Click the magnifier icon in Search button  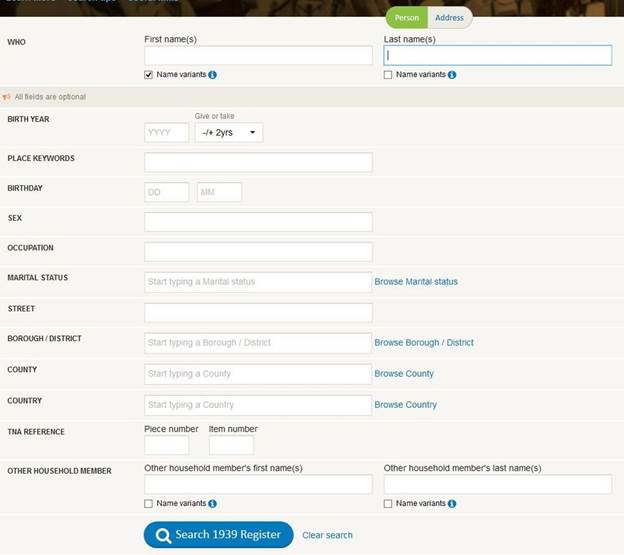(x=163, y=536)
